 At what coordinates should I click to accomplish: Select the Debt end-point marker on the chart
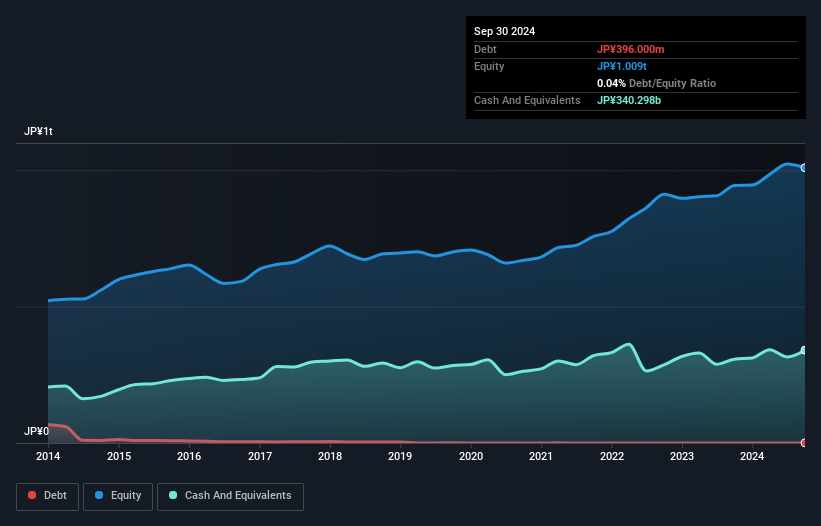[x=804, y=443]
